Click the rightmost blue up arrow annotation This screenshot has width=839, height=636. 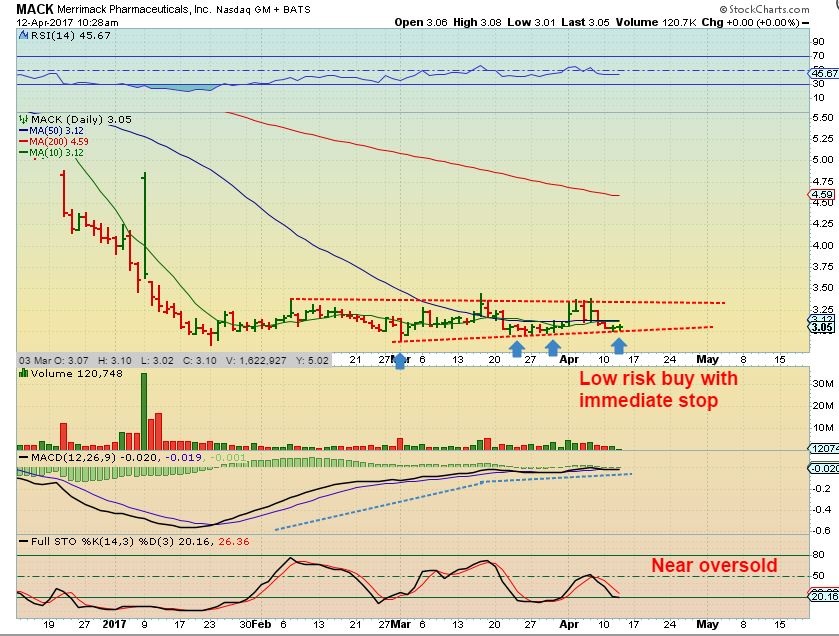pyautogui.click(x=619, y=347)
